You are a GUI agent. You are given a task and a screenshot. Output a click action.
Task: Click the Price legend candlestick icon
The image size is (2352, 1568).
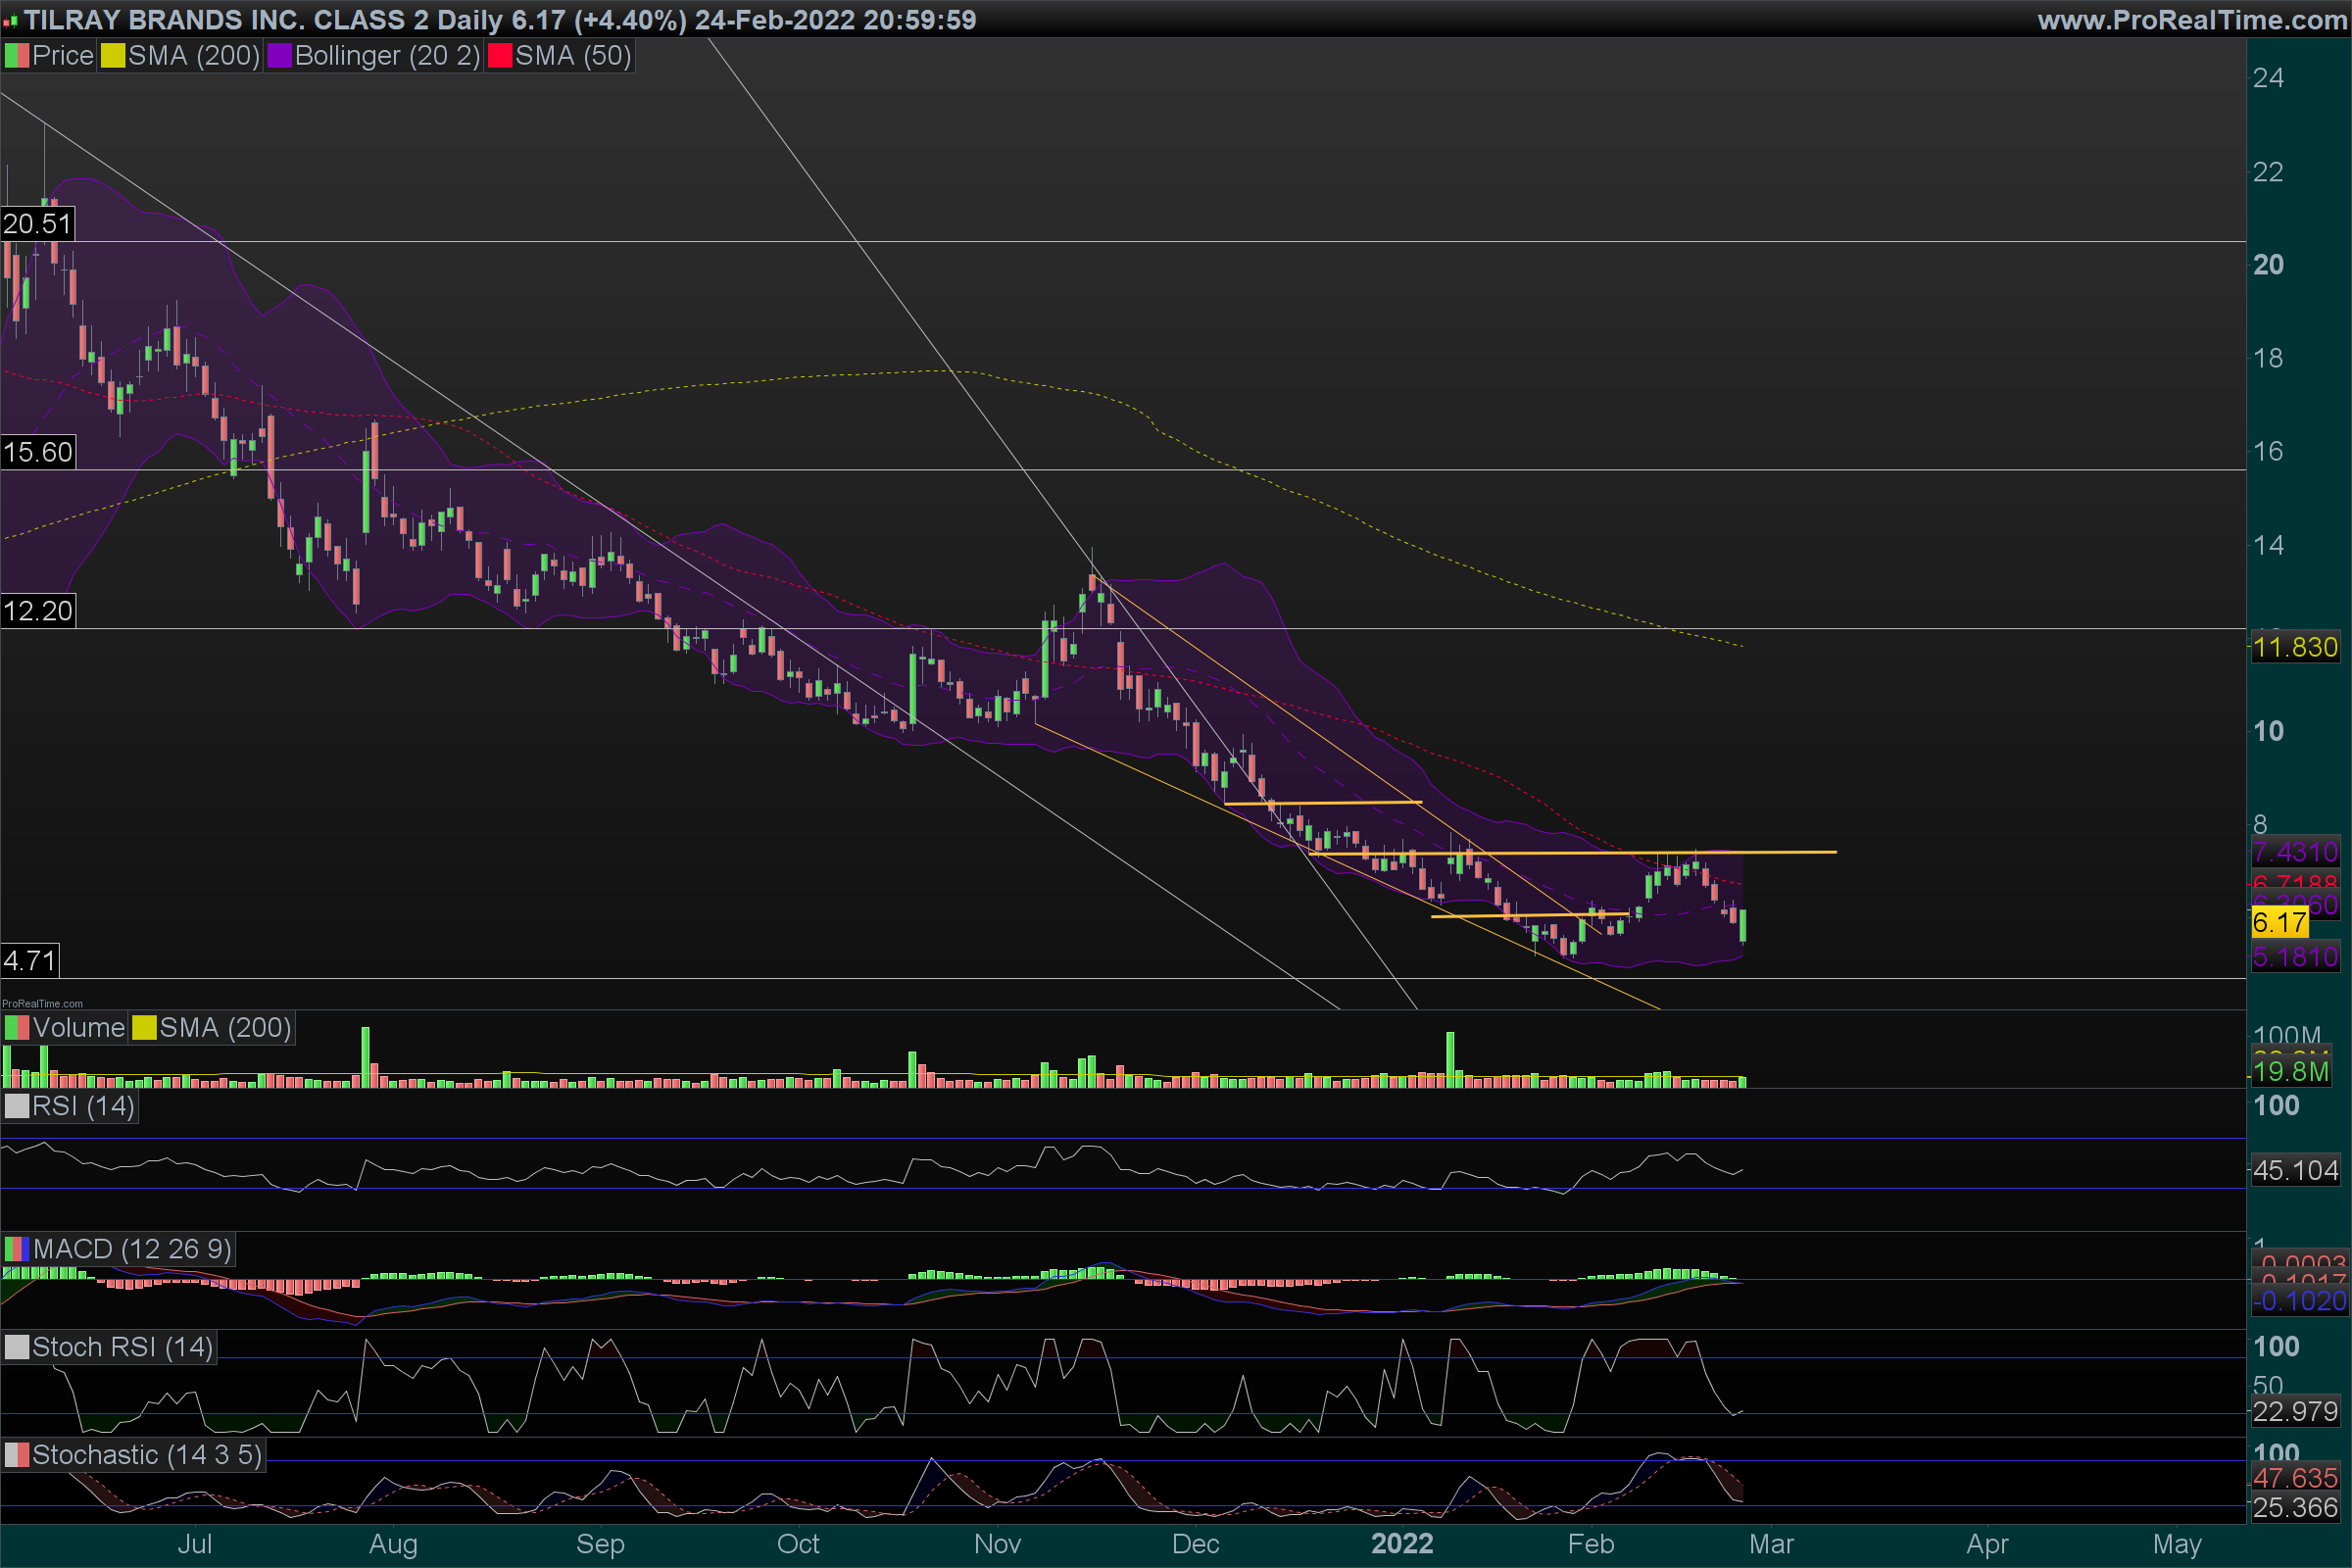[17, 56]
